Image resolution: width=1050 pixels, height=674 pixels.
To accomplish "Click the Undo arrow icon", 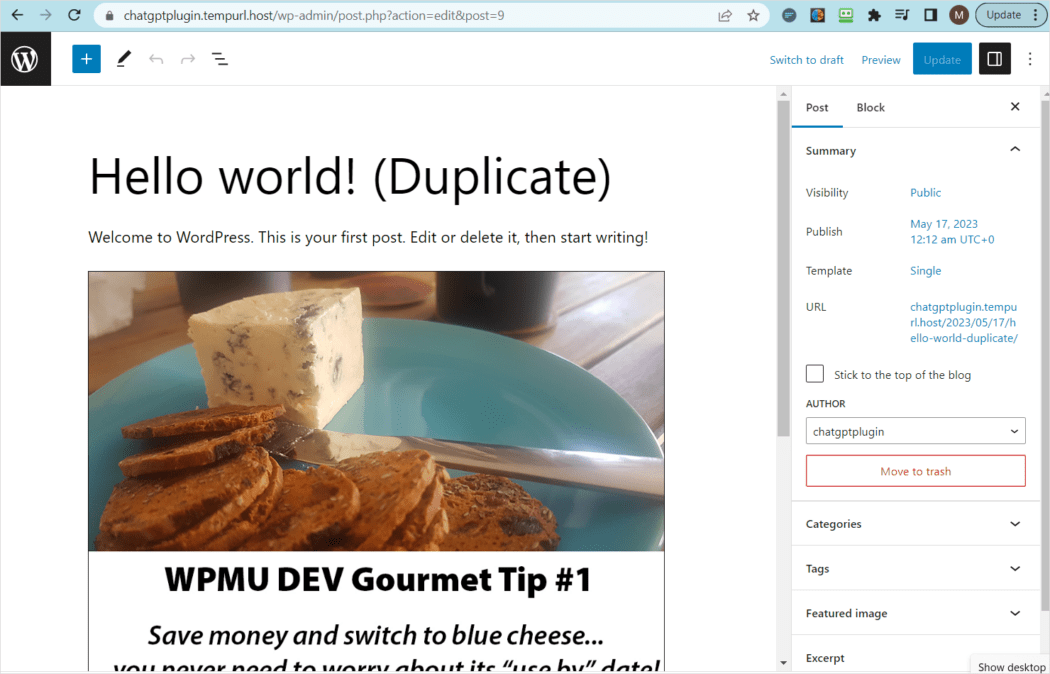I will click(x=156, y=59).
